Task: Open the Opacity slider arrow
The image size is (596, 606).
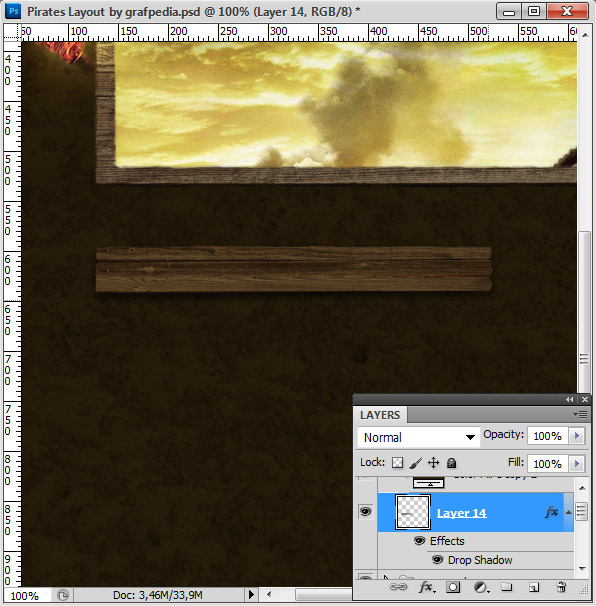Action: 577,436
